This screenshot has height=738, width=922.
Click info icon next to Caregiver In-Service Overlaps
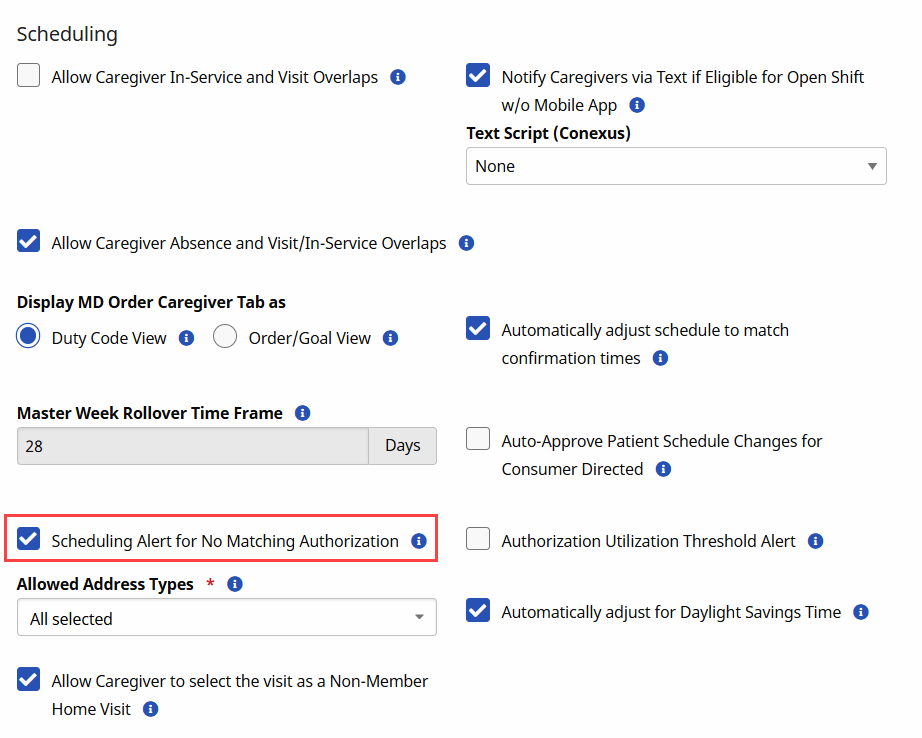coord(398,77)
